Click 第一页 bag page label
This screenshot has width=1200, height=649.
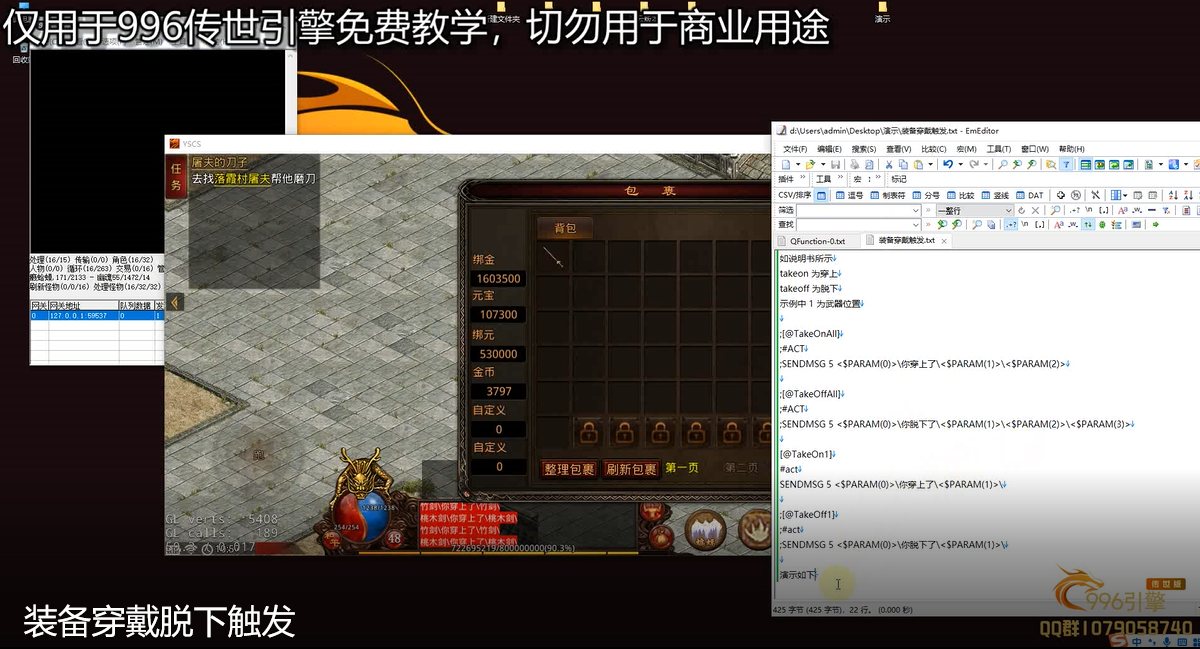click(x=681, y=468)
